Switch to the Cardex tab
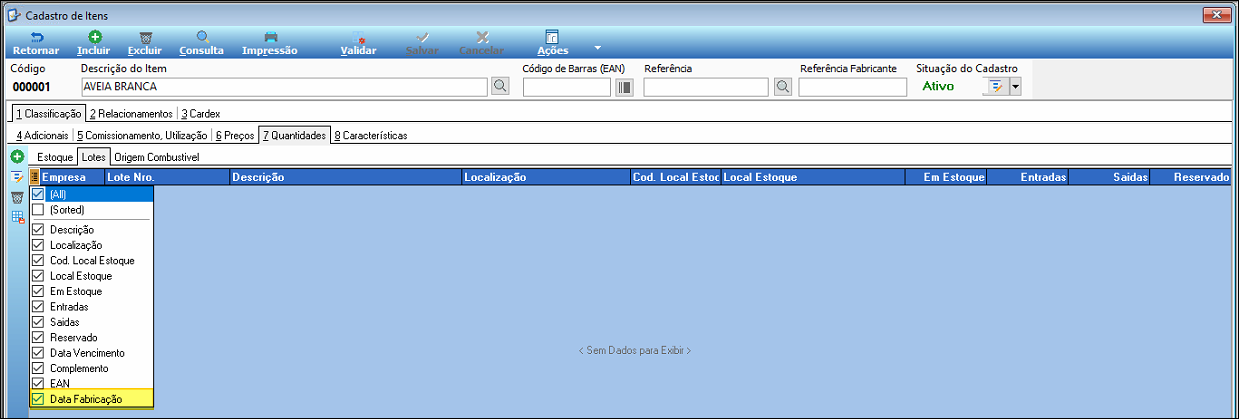Image resolution: width=1239 pixels, height=419 pixels. point(200,114)
